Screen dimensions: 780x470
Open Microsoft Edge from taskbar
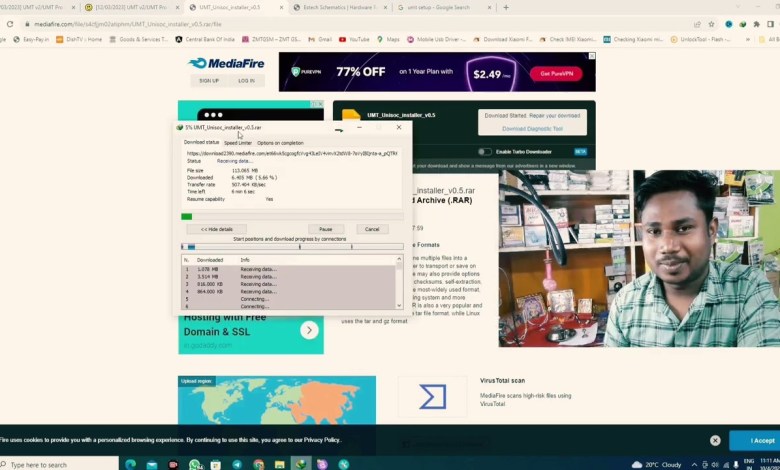[130, 464]
